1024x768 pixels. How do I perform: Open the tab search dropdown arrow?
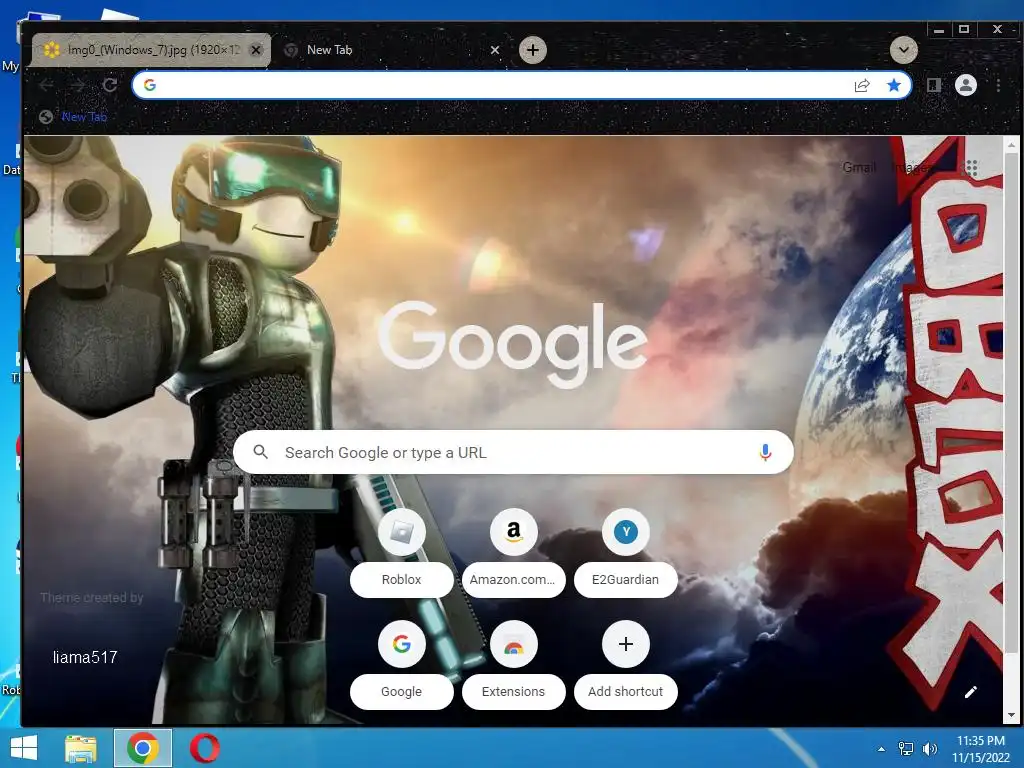click(x=904, y=50)
